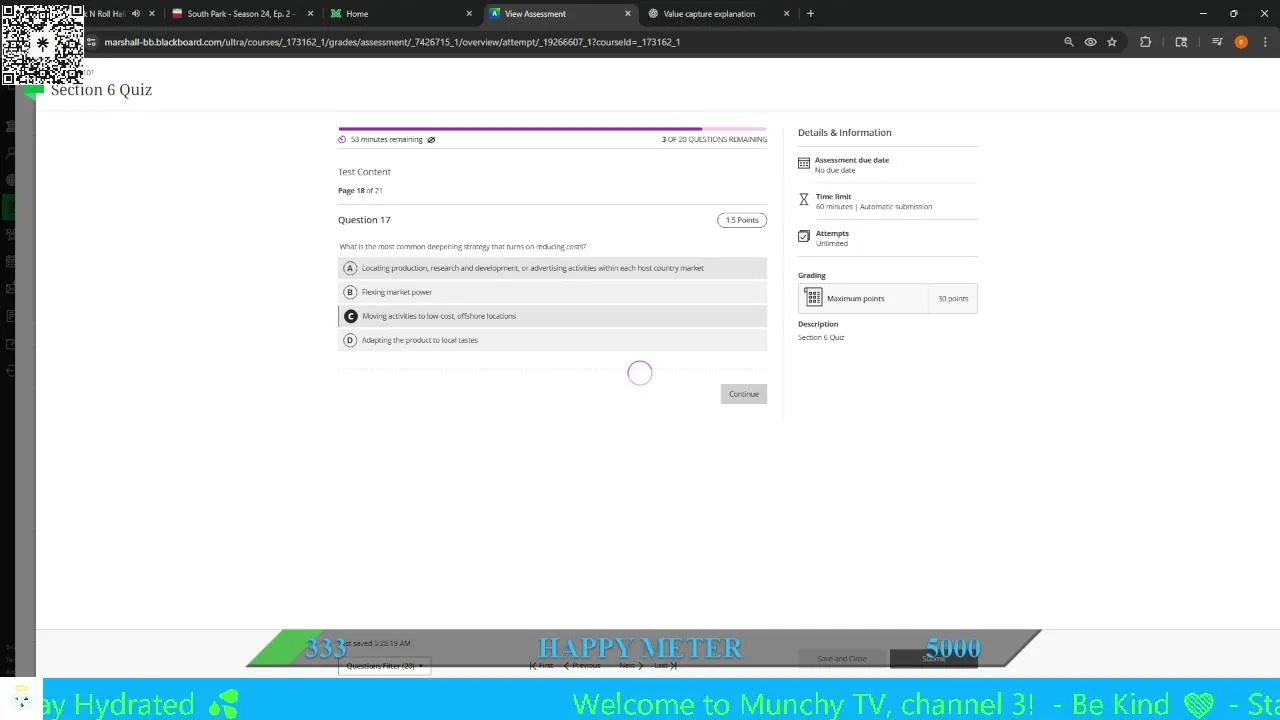Select answer D radio button
Image resolution: width=1280 pixels, height=720 pixels.
(350, 340)
